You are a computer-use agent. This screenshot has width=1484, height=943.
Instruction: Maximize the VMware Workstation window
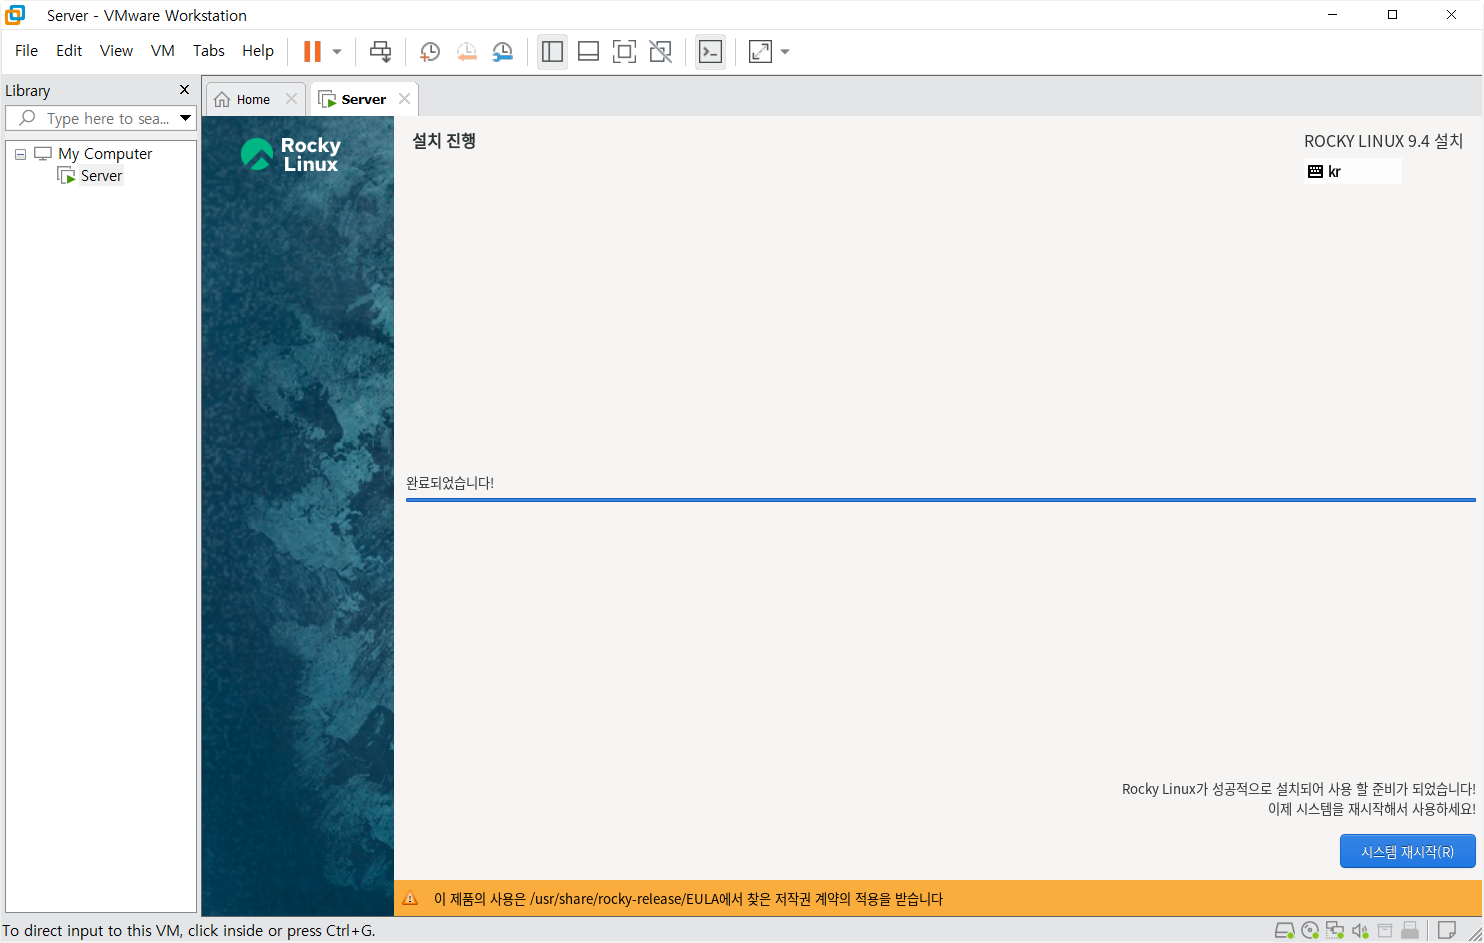pos(1392,15)
